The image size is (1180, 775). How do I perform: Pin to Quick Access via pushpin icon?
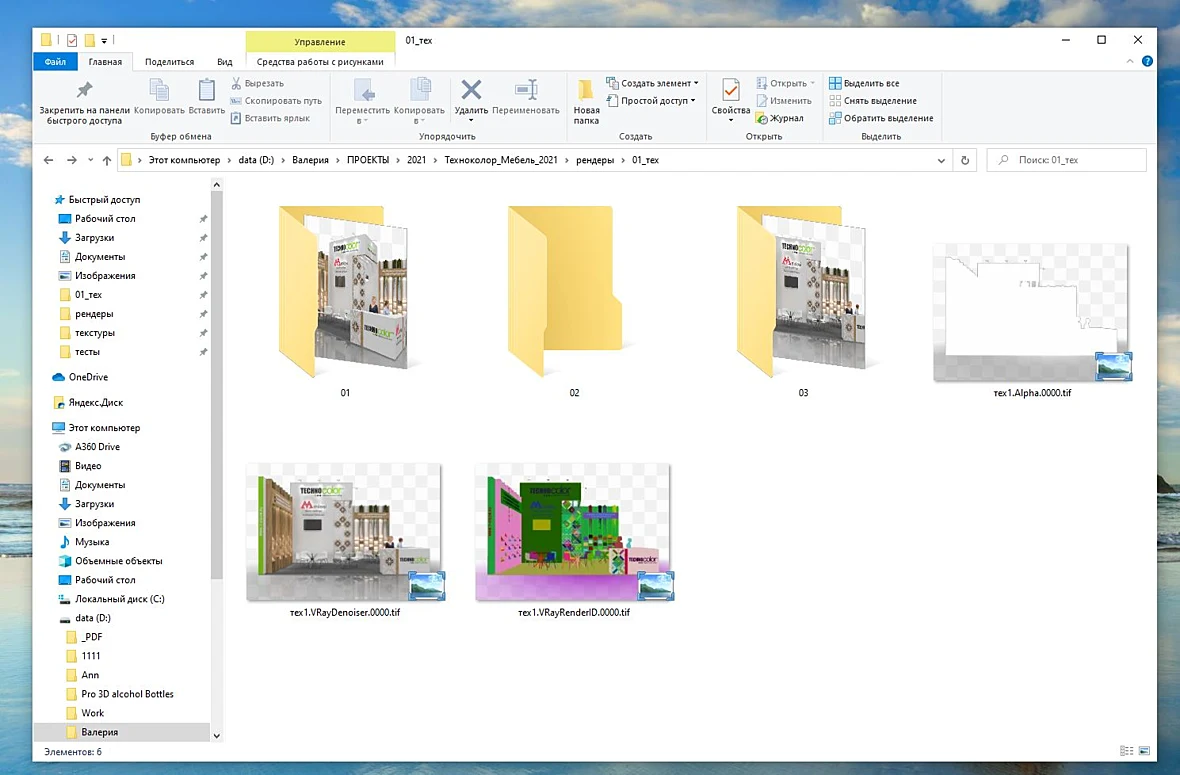(84, 90)
